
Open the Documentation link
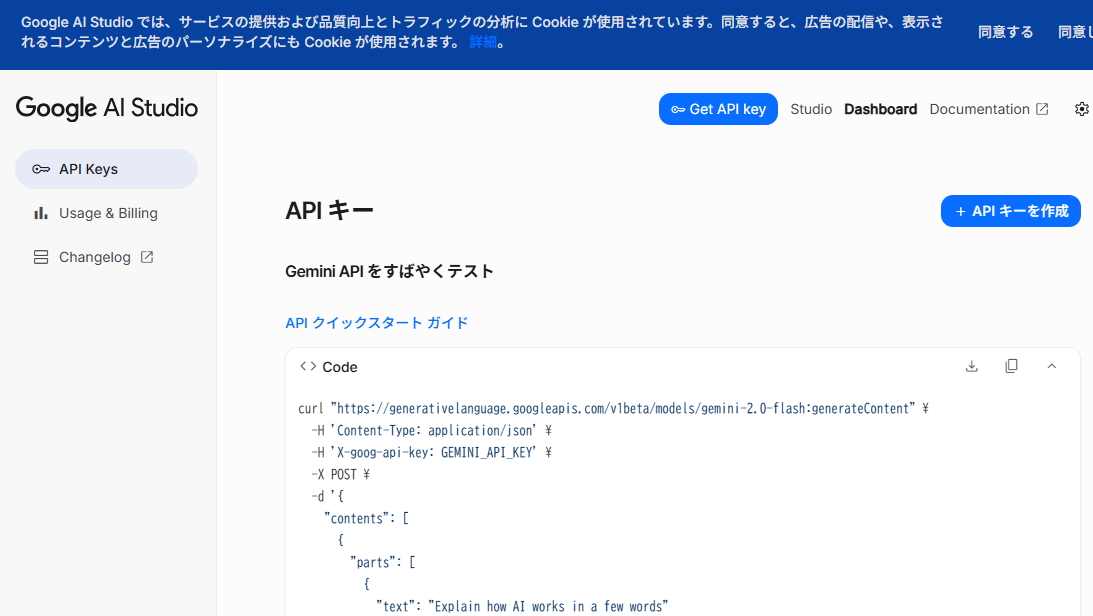pos(988,109)
